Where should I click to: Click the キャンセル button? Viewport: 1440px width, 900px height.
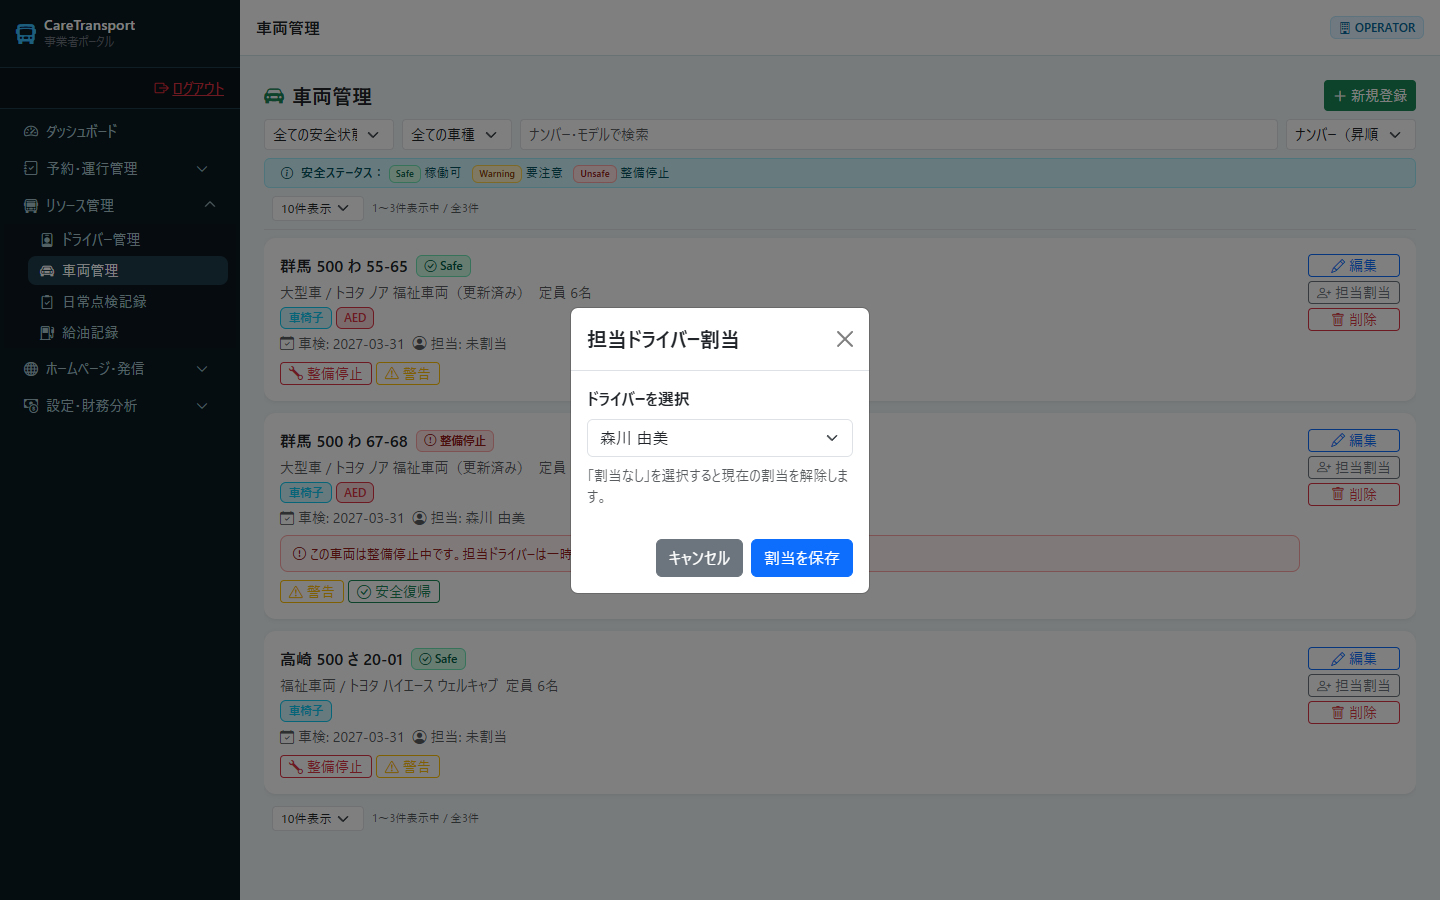(699, 558)
